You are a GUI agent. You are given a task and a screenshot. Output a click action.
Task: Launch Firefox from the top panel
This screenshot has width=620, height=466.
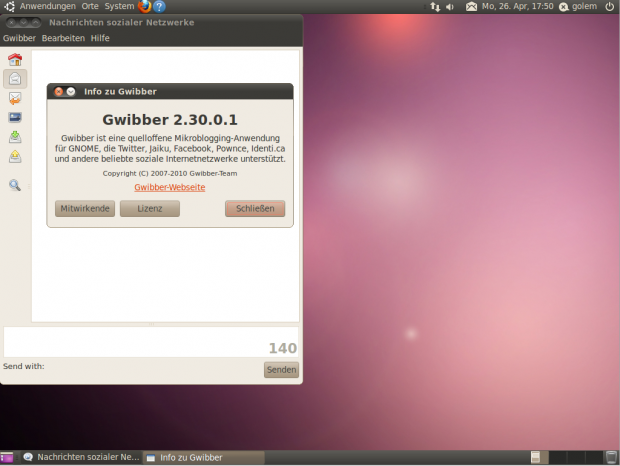click(x=145, y=6)
